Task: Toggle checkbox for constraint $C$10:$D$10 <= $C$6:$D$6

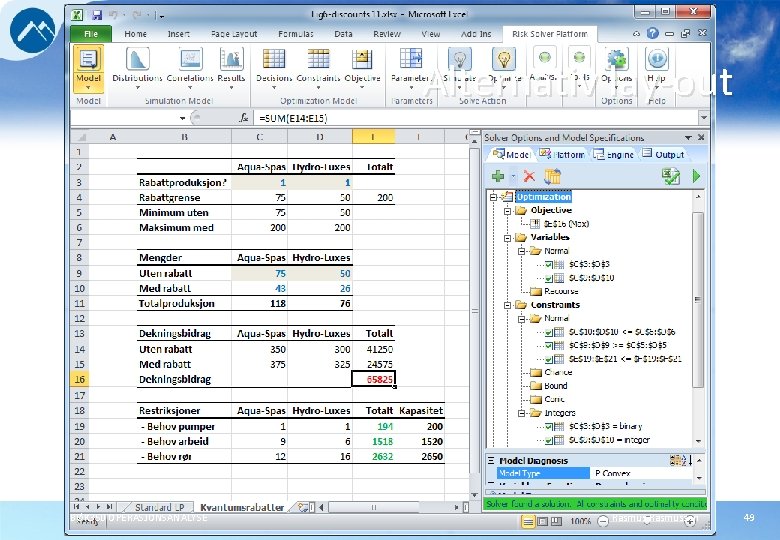Action: [549, 332]
